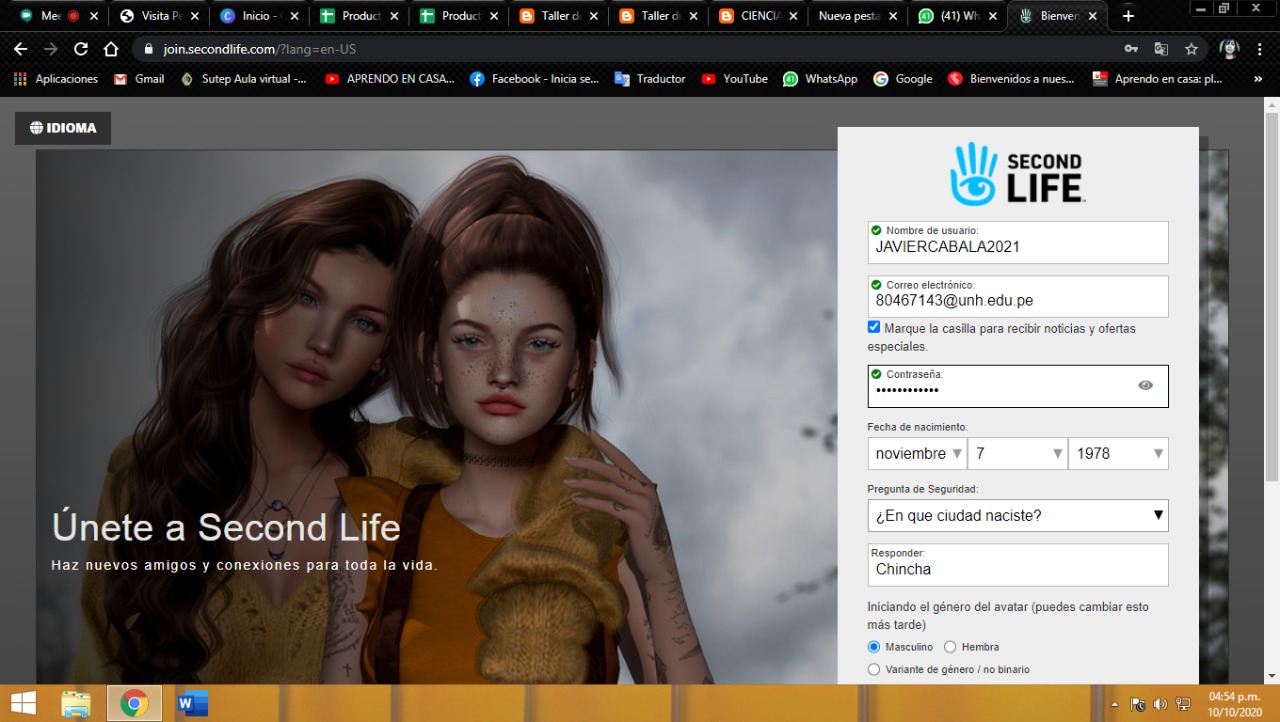The image size is (1280, 722).
Task: Open the password manager key icon
Action: click(x=1131, y=48)
